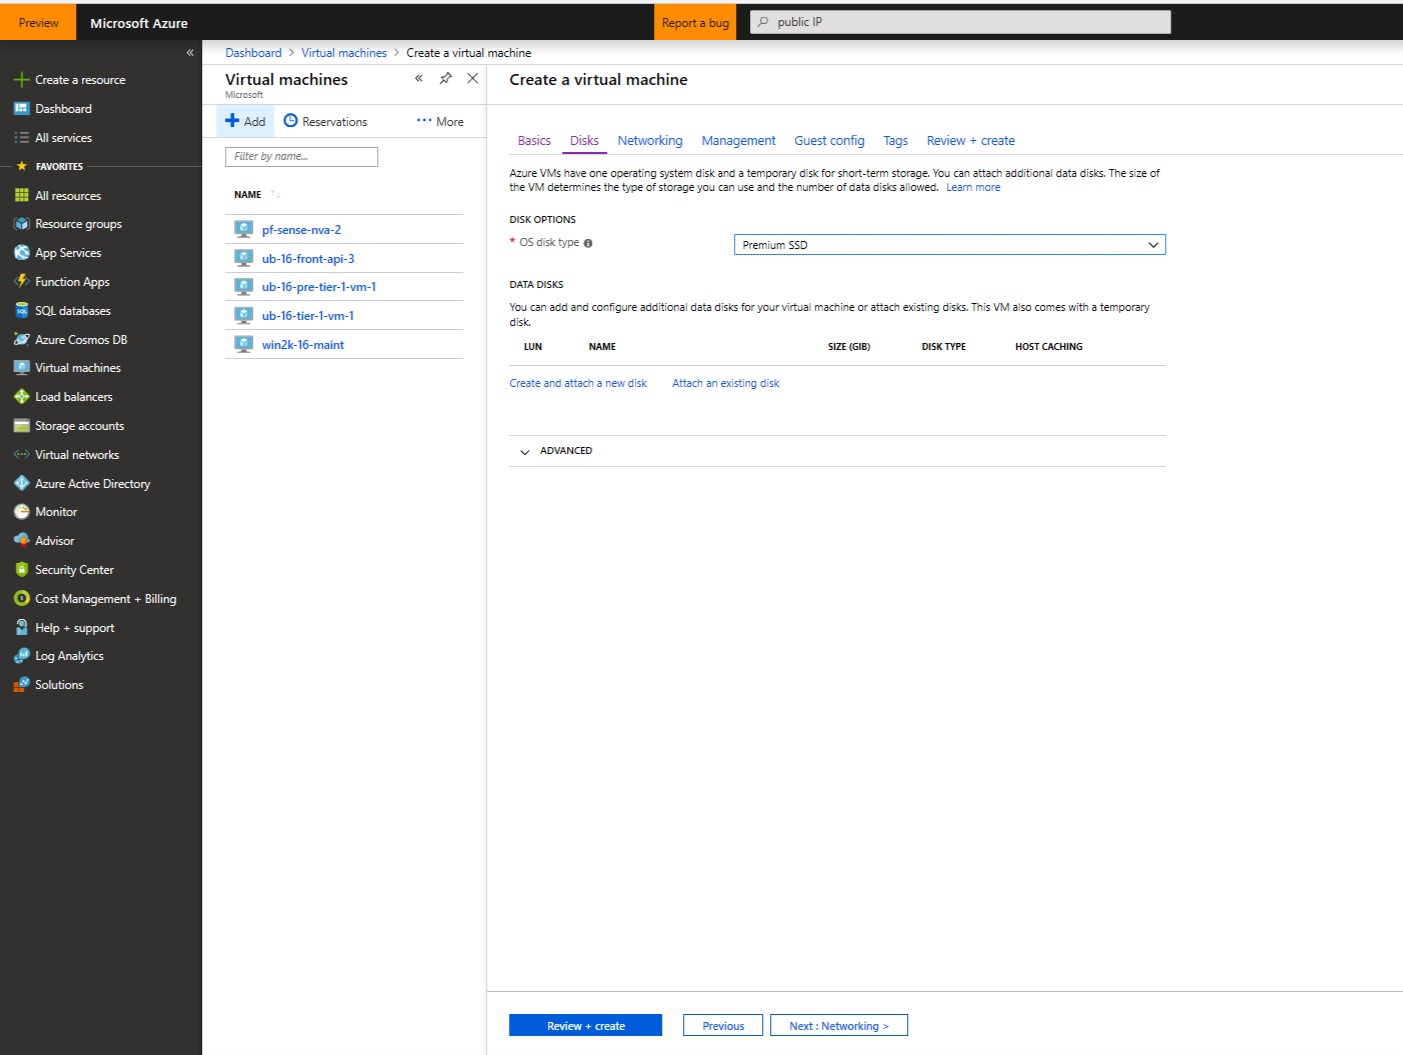Viewport: 1403px width, 1055px height.
Task: Close the Virtual machines blade
Action: 473,78
